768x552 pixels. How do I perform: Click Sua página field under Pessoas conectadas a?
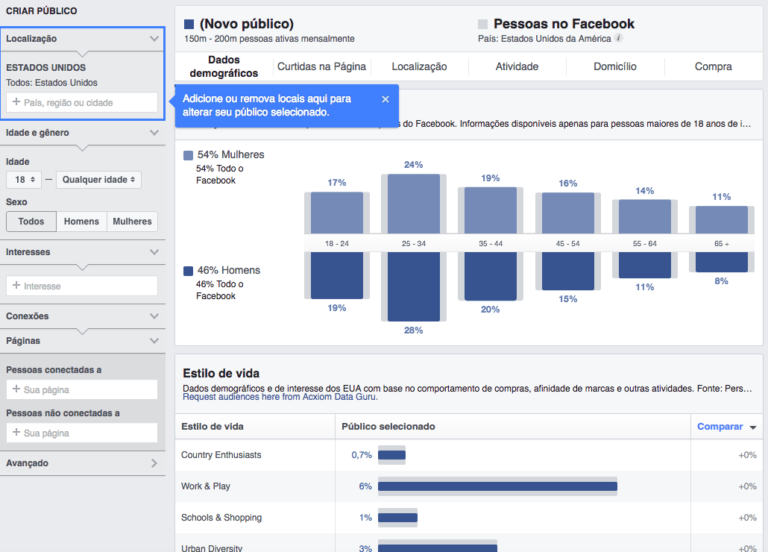[82, 390]
